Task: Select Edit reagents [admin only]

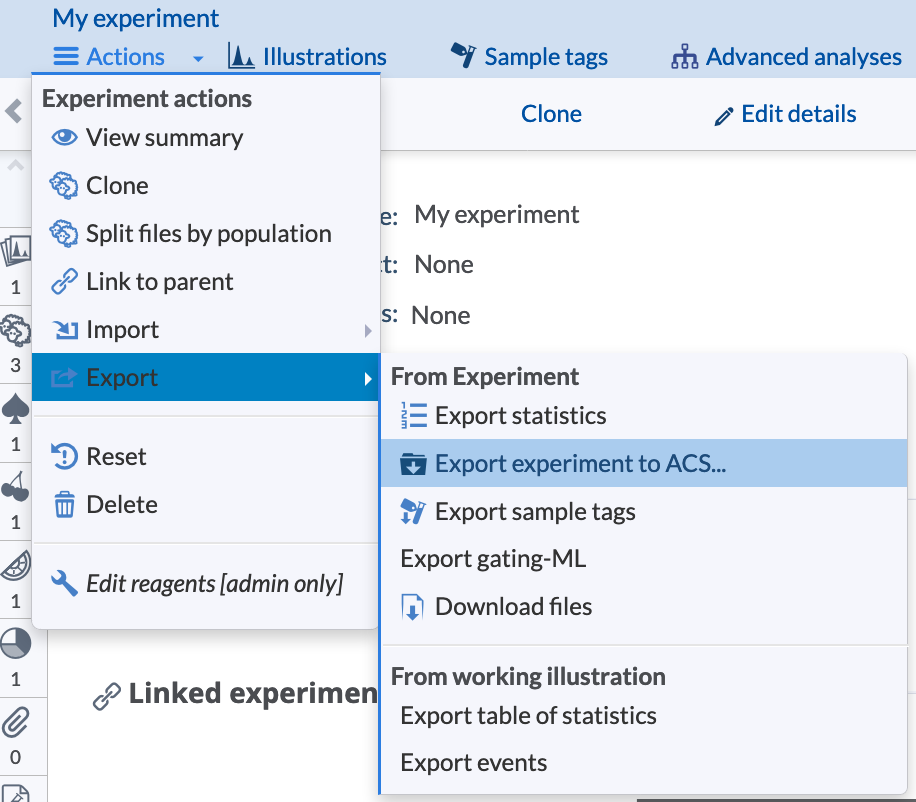Action: pos(206,584)
